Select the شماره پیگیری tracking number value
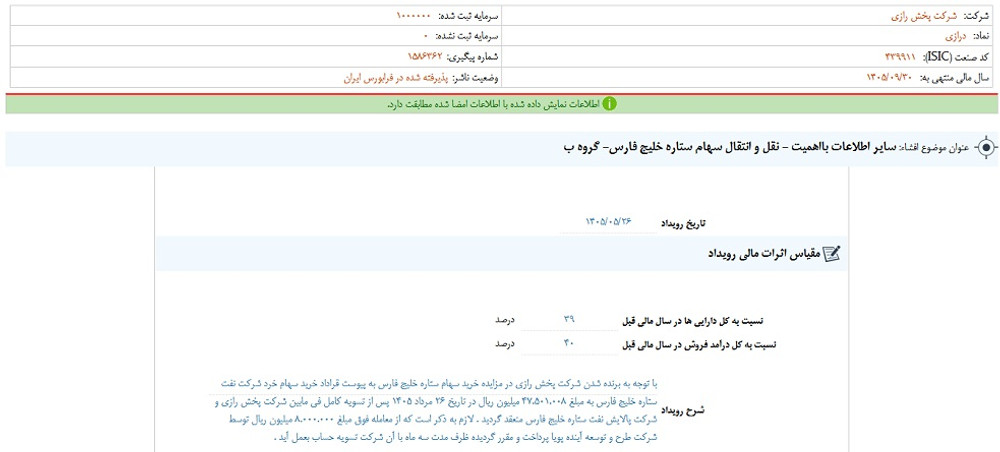Image resolution: width=1000 pixels, height=452 pixels. 425,57
